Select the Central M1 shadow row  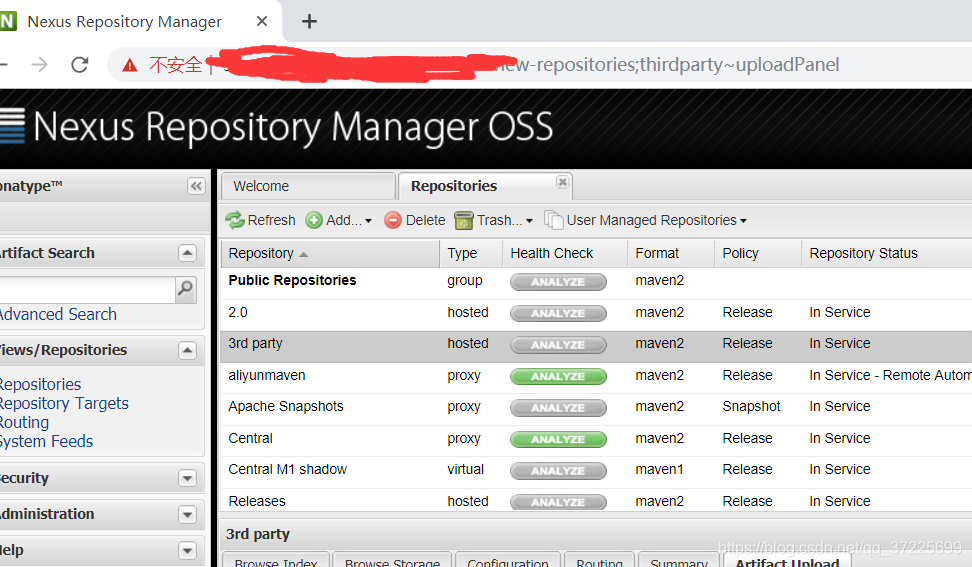coord(596,472)
